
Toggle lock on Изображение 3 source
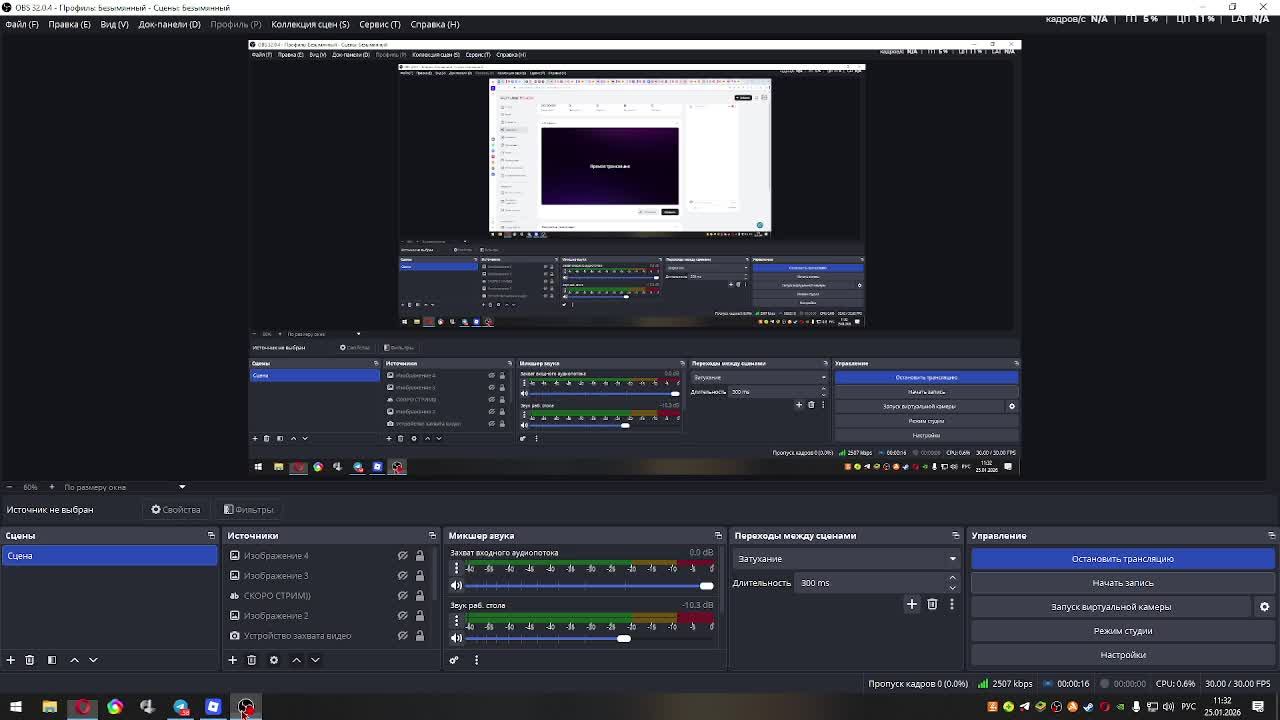pyautogui.click(x=420, y=576)
